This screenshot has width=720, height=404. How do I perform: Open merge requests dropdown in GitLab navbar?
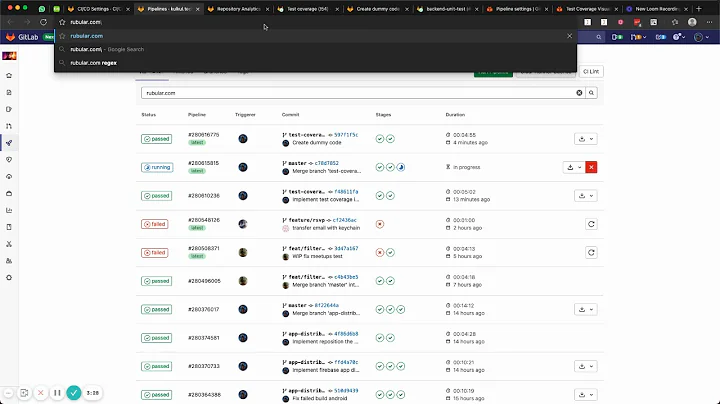(638, 37)
